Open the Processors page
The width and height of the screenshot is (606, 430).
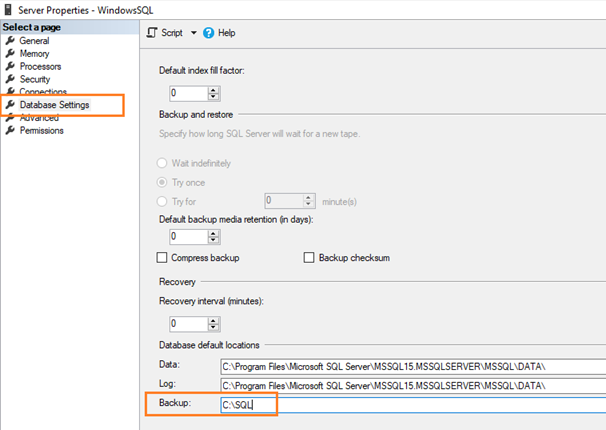pyautogui.click(x=40, y=66)
